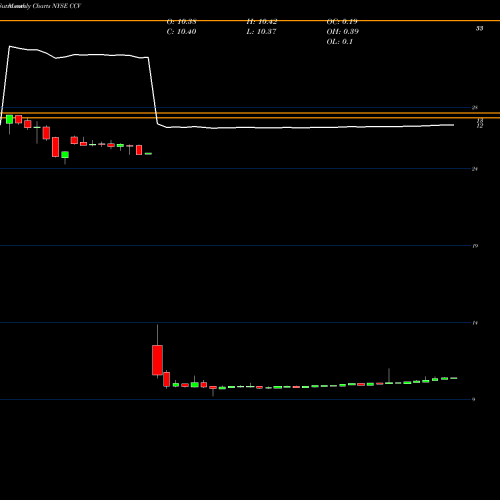Click the close value C: 10.40
The height and width of the screenshot is (500, 500).
[181, 32]
